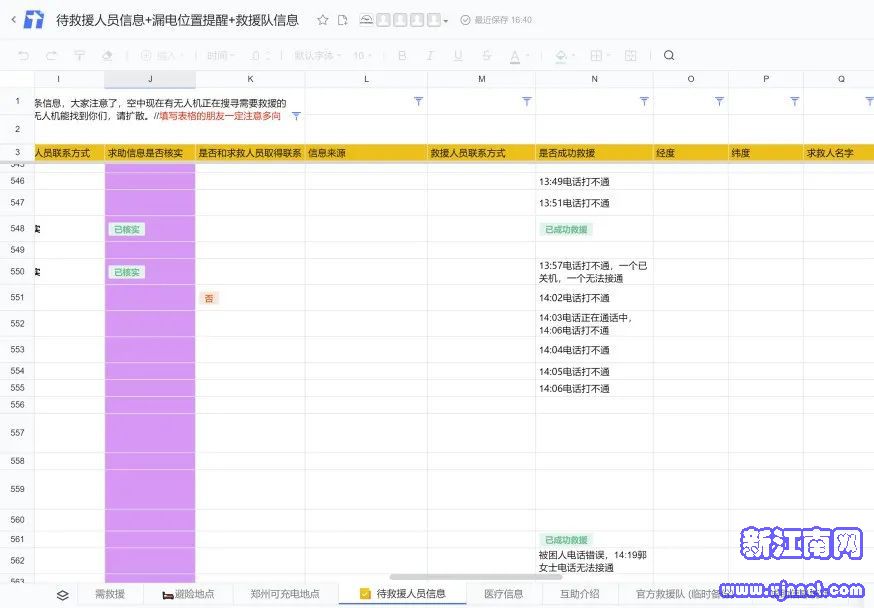Switch to the 避险地点 sheet tab
Screen dimensions: 874x608
pos(188,594)
